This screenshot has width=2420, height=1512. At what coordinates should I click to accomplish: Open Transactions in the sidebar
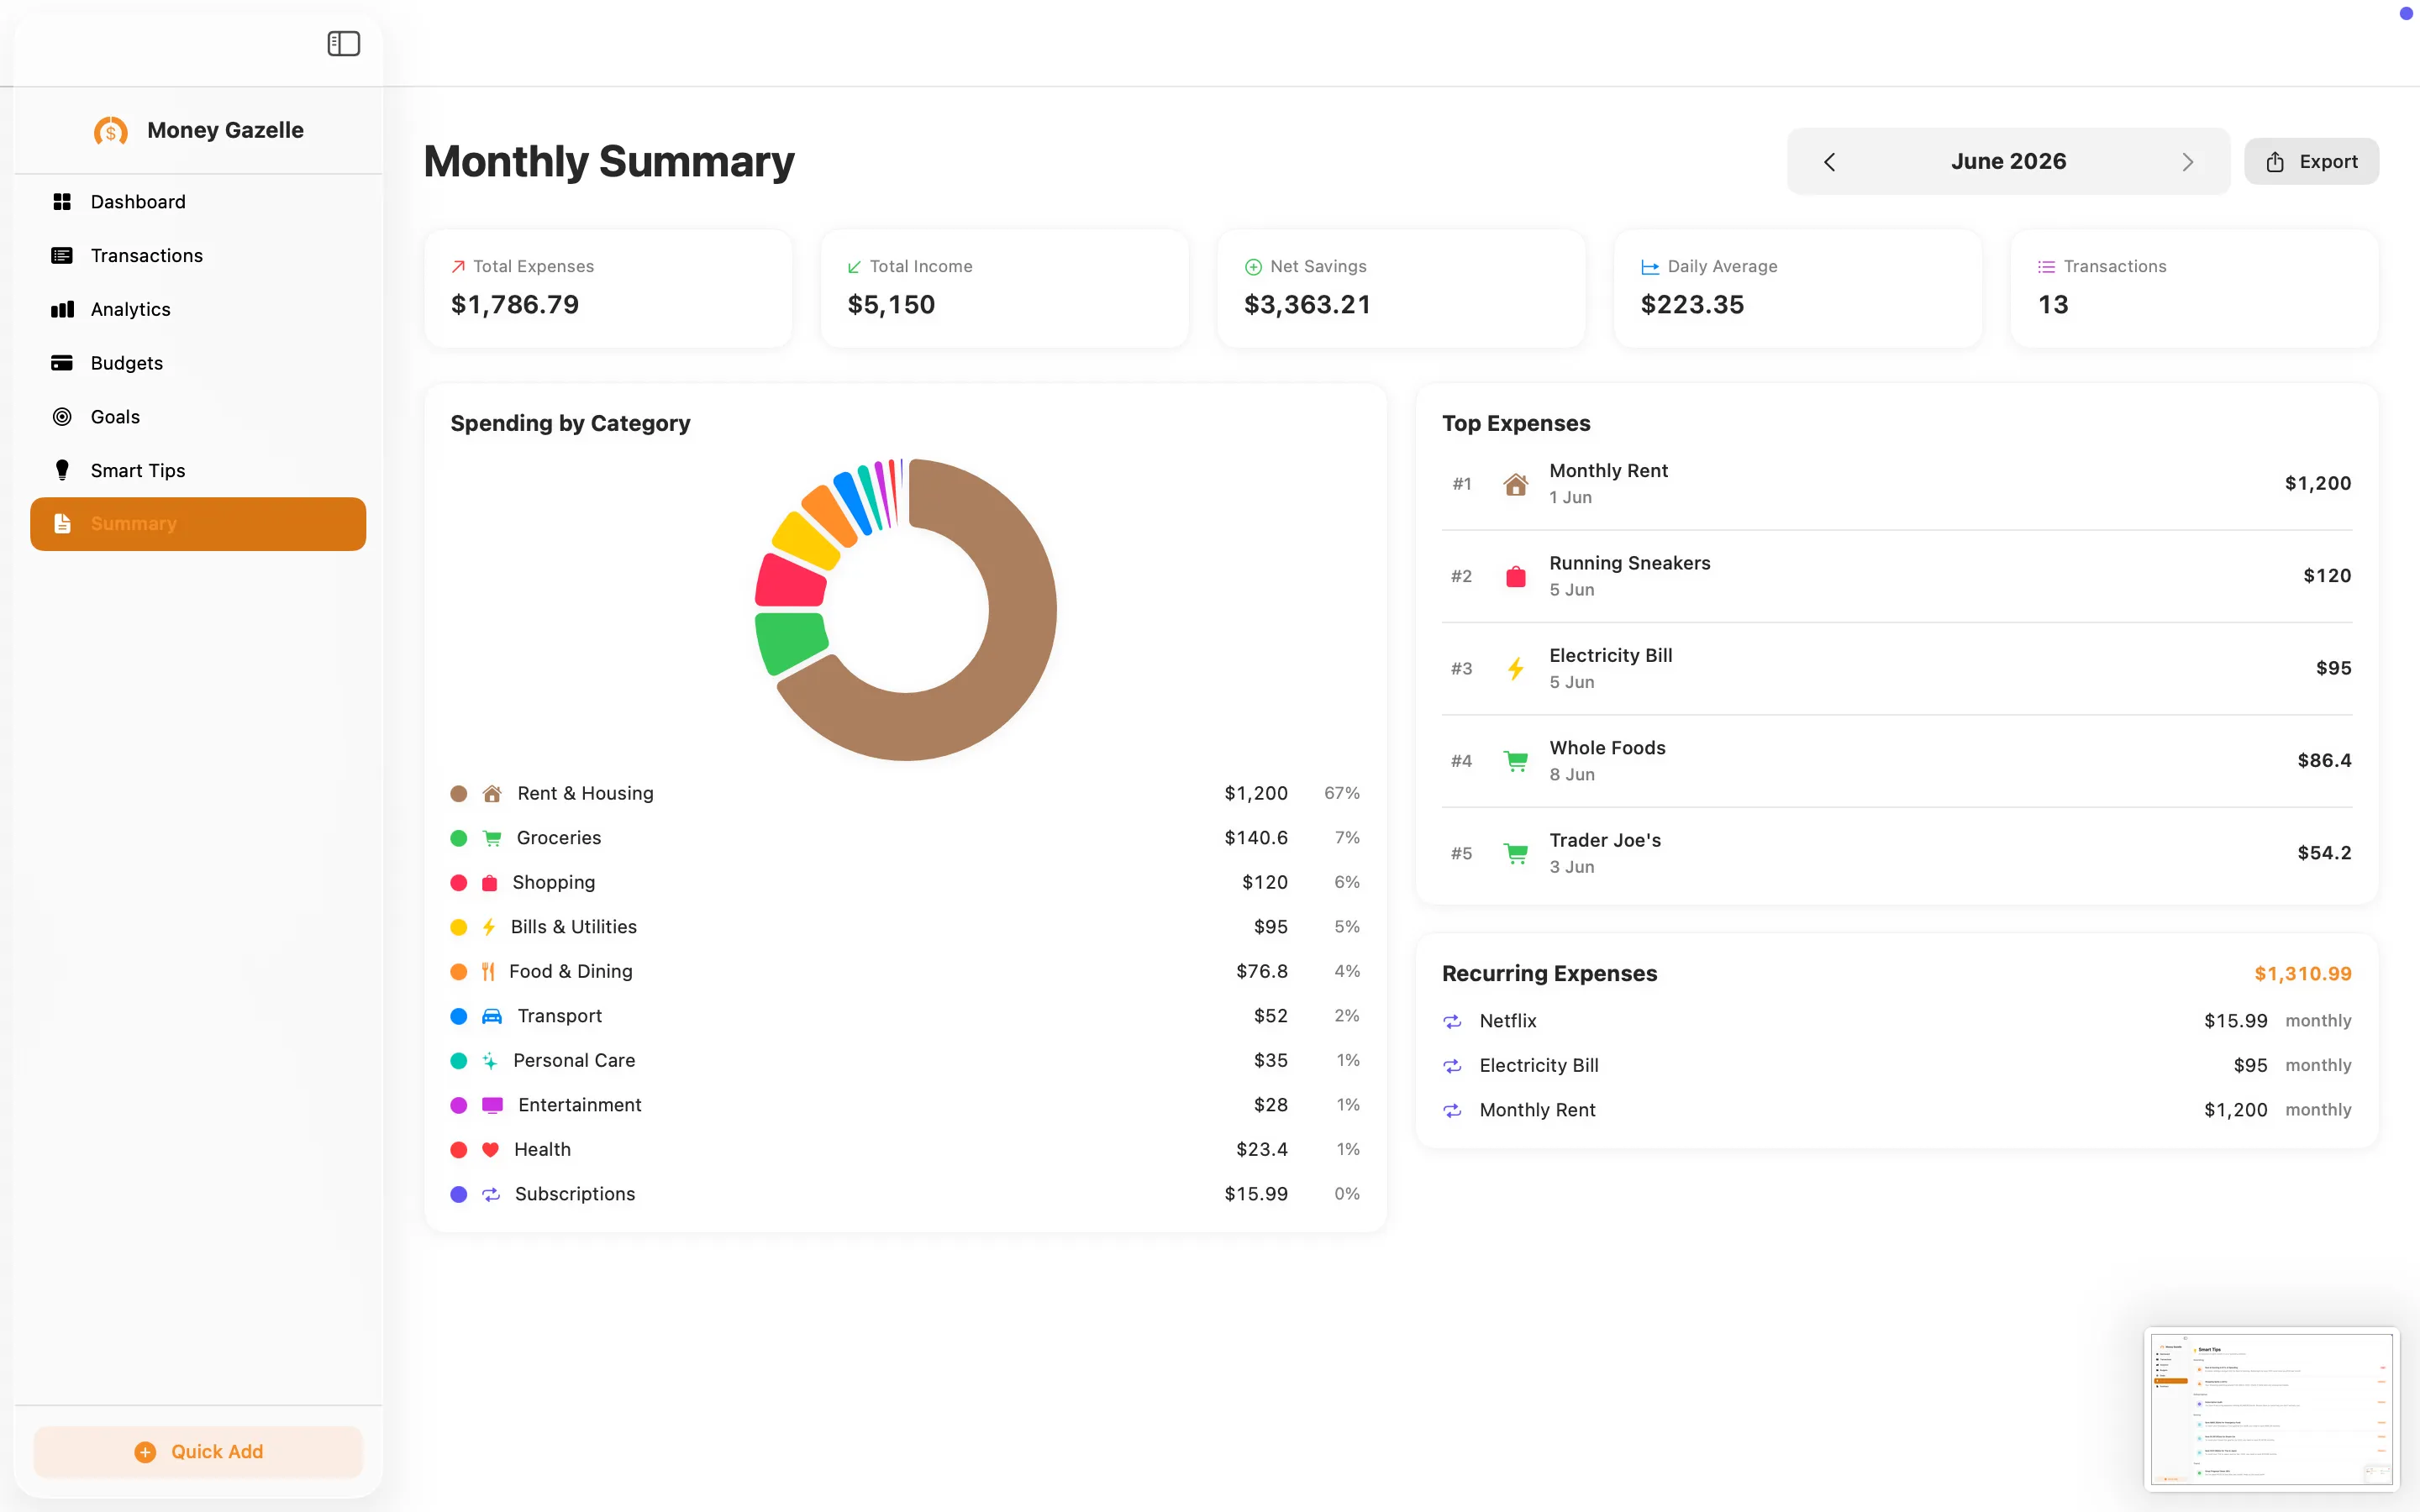click(x=198, y=256)
